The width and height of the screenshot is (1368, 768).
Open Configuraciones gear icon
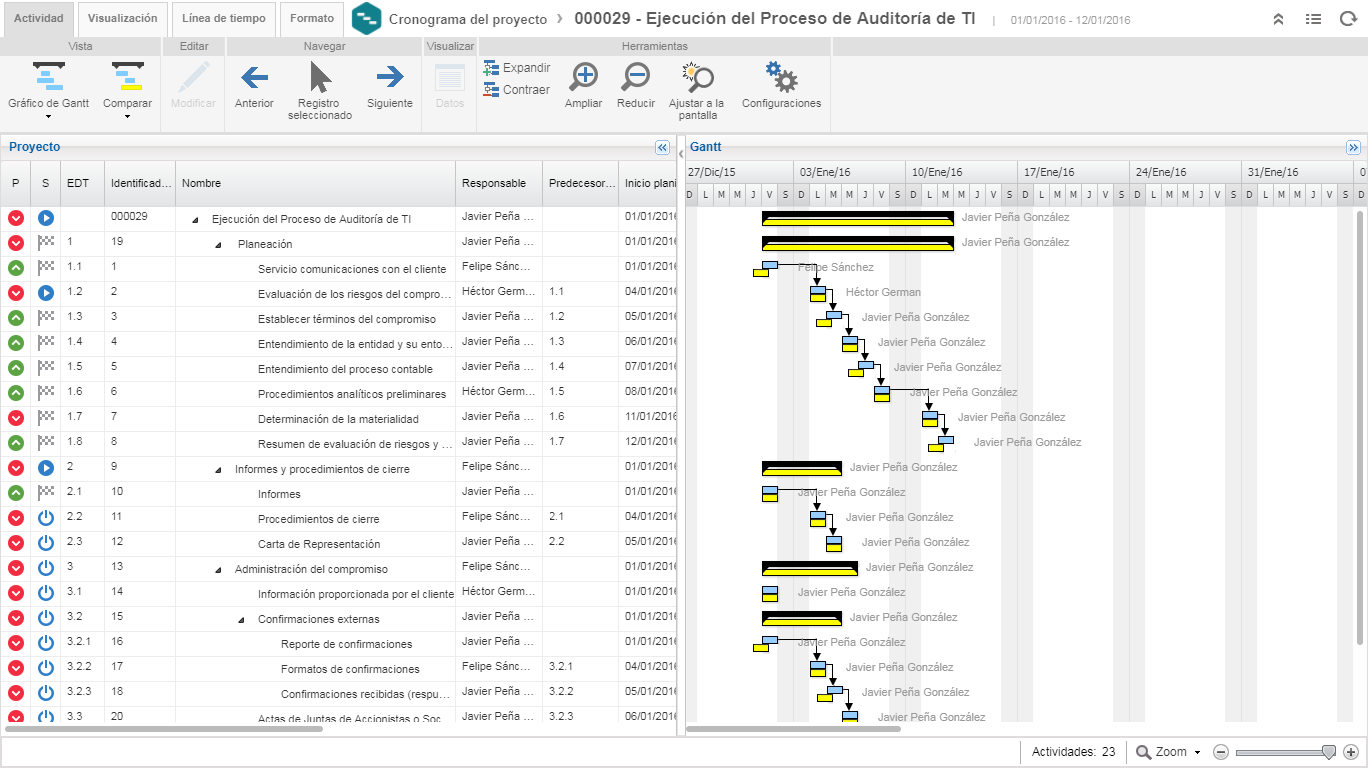[781, 76]
